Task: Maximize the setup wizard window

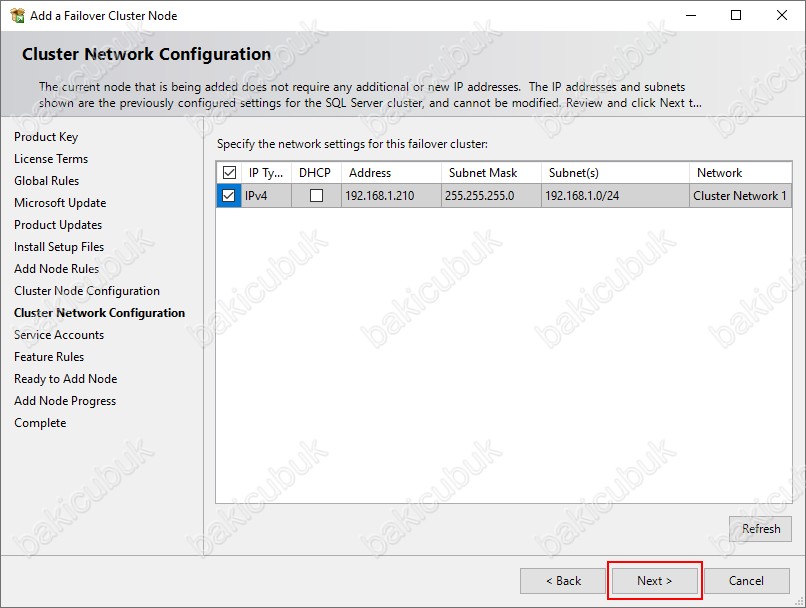Action: point(736,15)
